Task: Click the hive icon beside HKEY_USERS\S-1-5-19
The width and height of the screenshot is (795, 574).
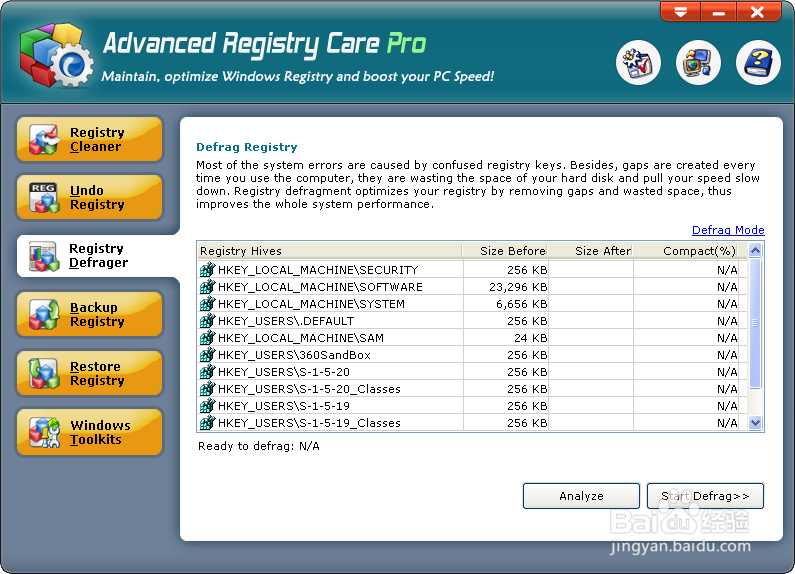Action: point(207,406)
